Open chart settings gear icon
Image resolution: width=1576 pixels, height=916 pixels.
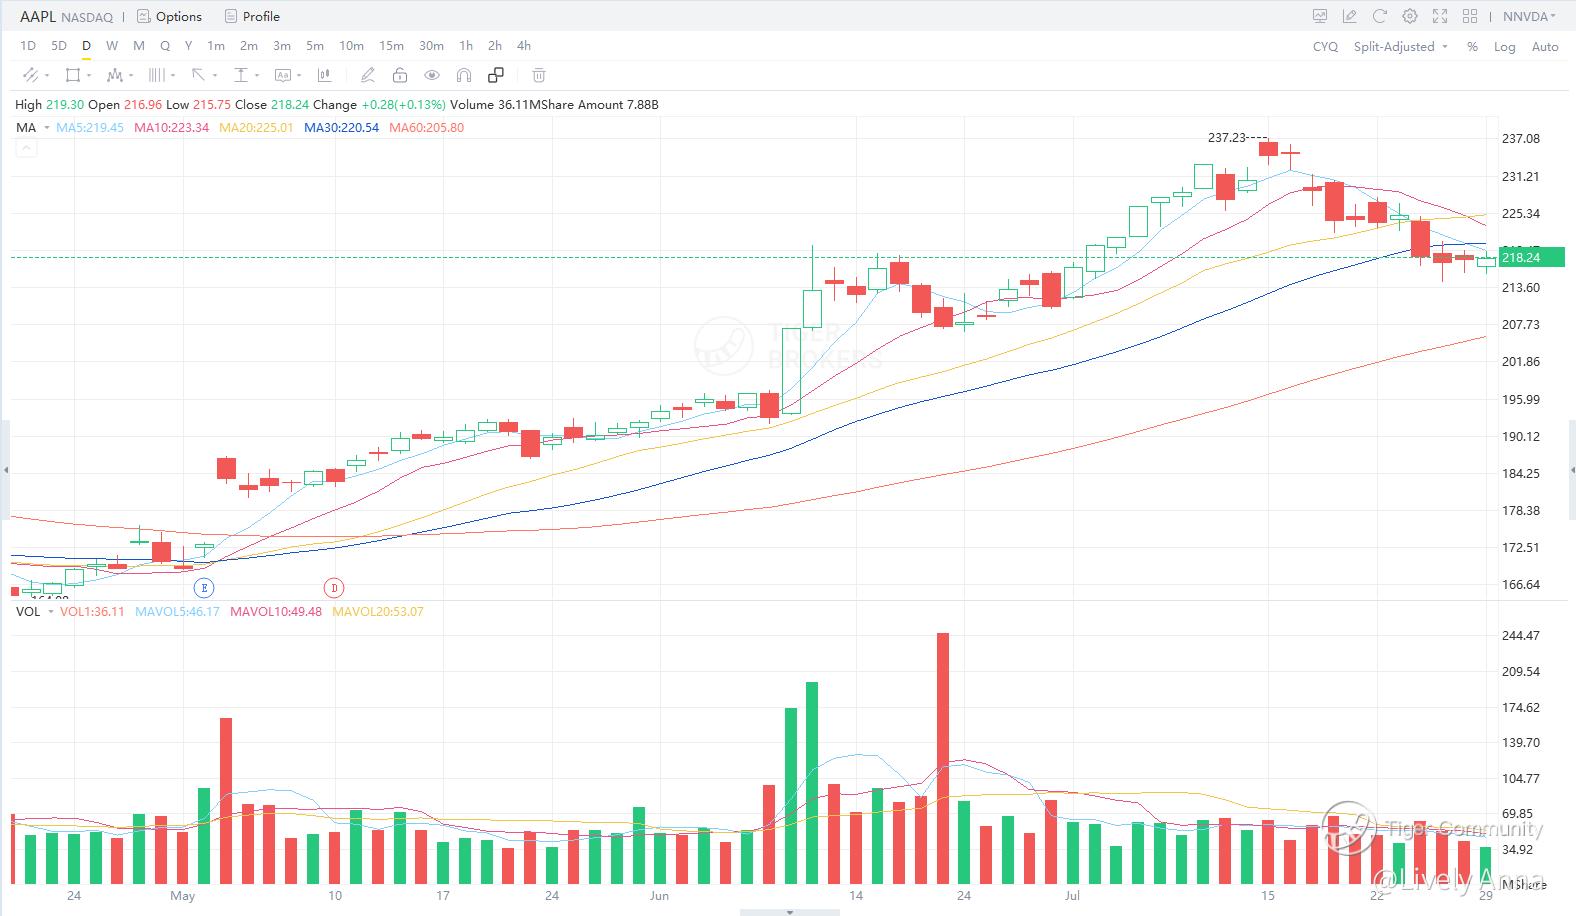[1410, 16]
